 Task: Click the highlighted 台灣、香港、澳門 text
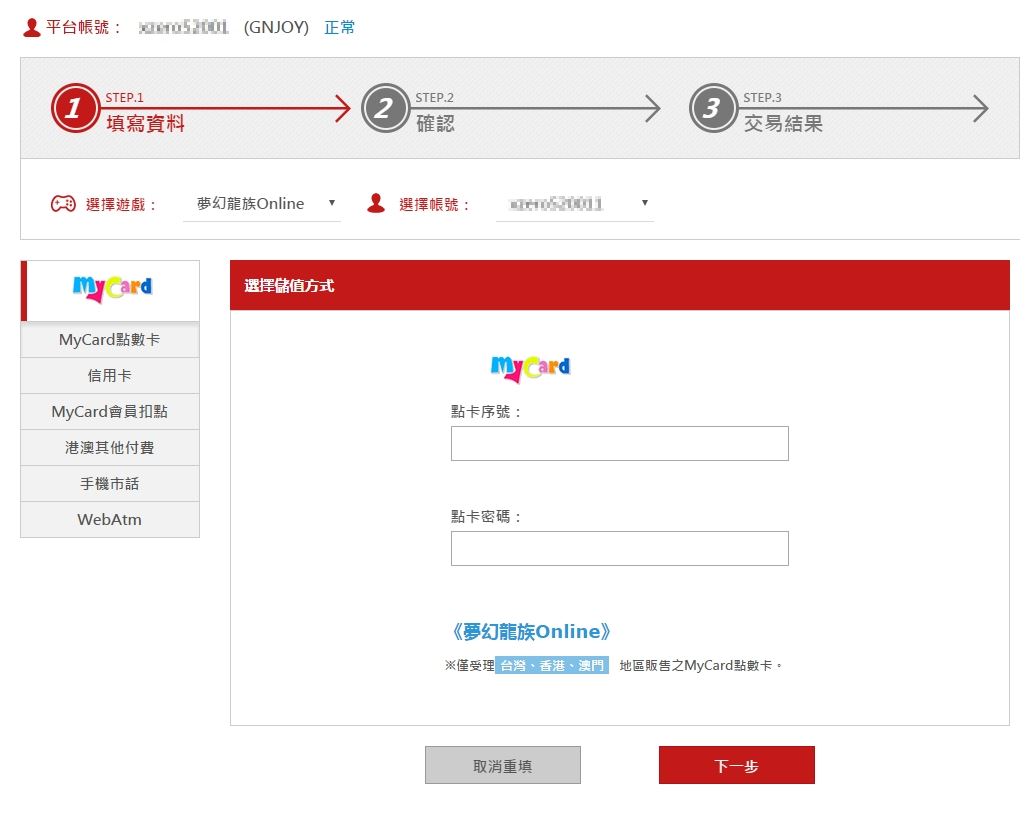coord(551,665)
